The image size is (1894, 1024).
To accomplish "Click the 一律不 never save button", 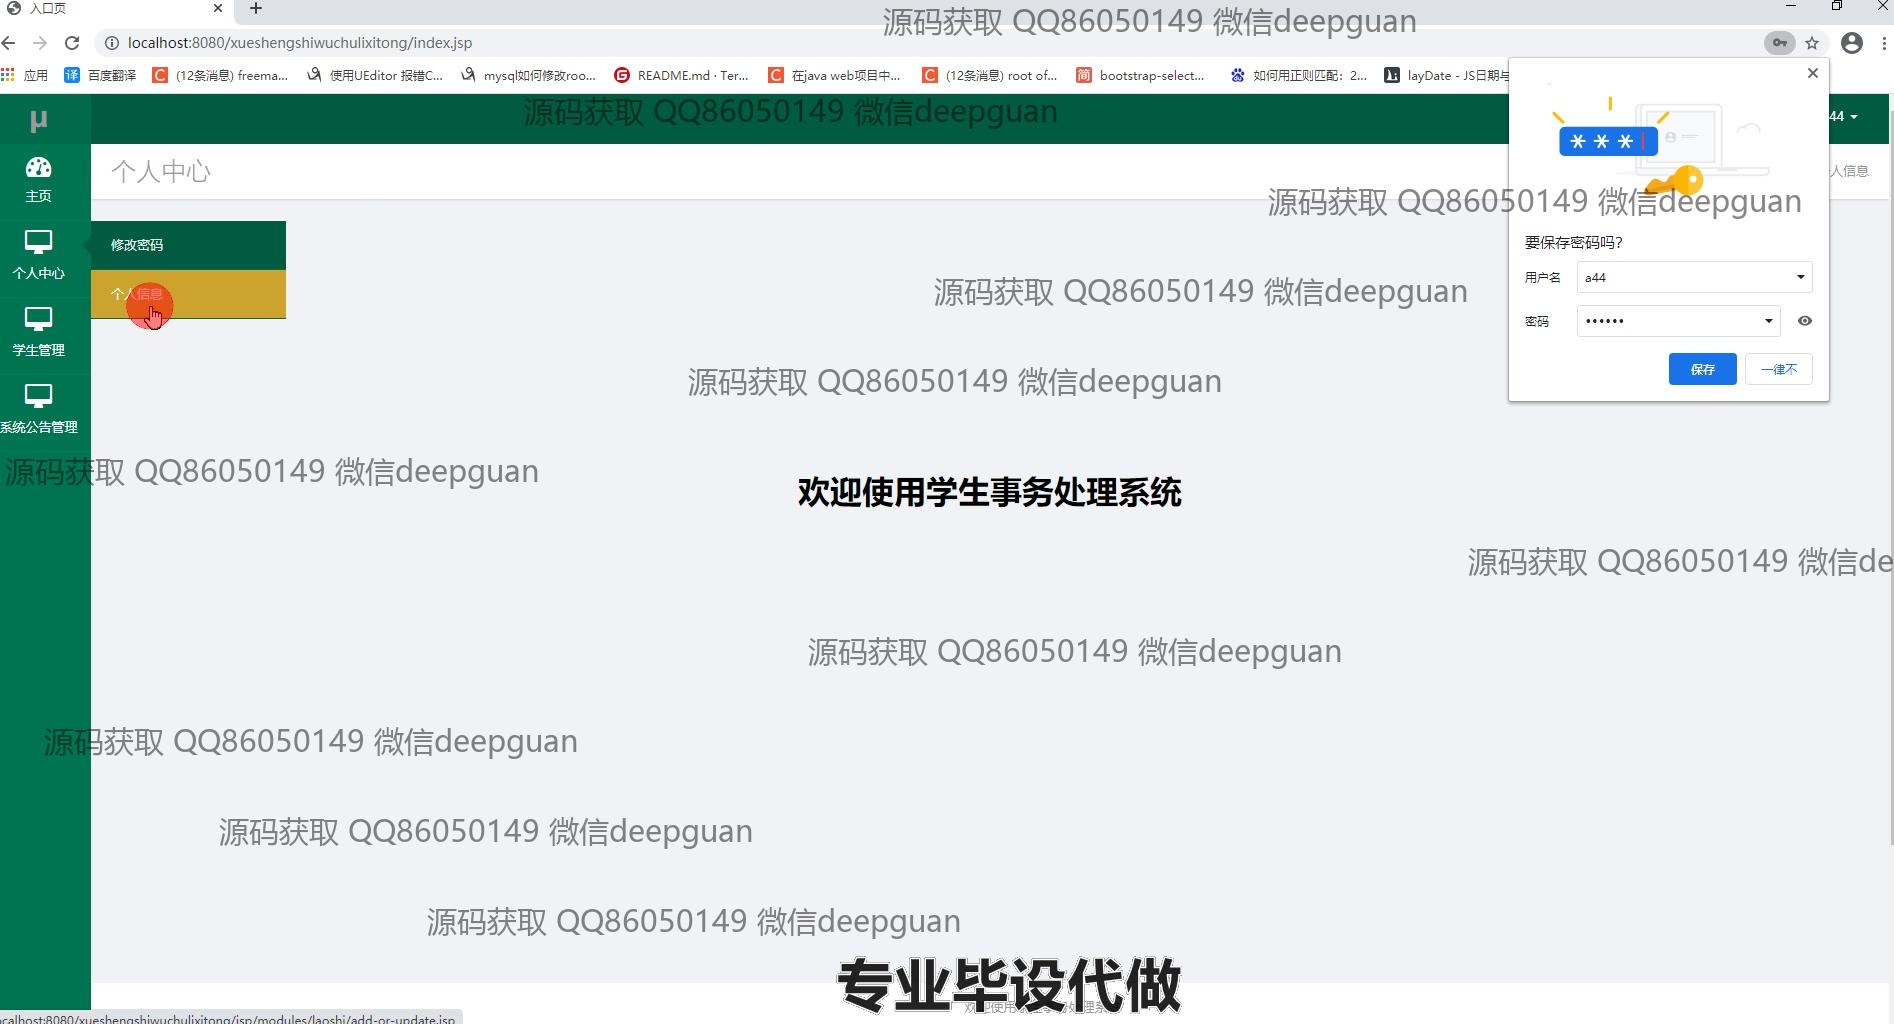I will point(1778,369).
